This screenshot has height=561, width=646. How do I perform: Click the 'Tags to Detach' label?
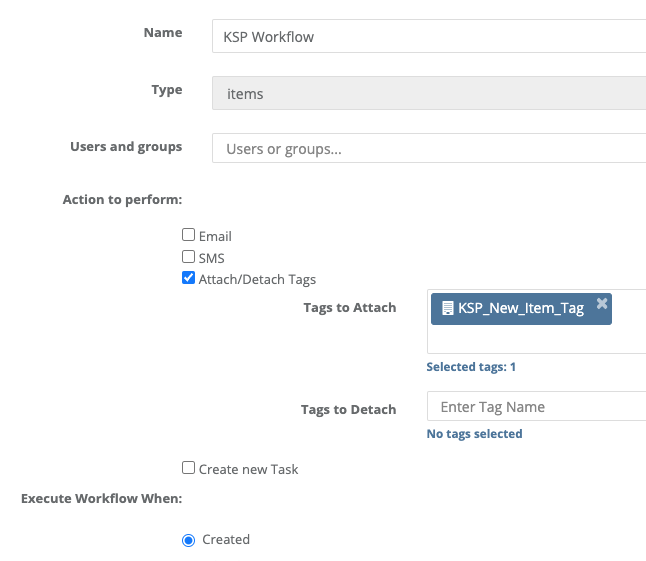click(348, 410)
